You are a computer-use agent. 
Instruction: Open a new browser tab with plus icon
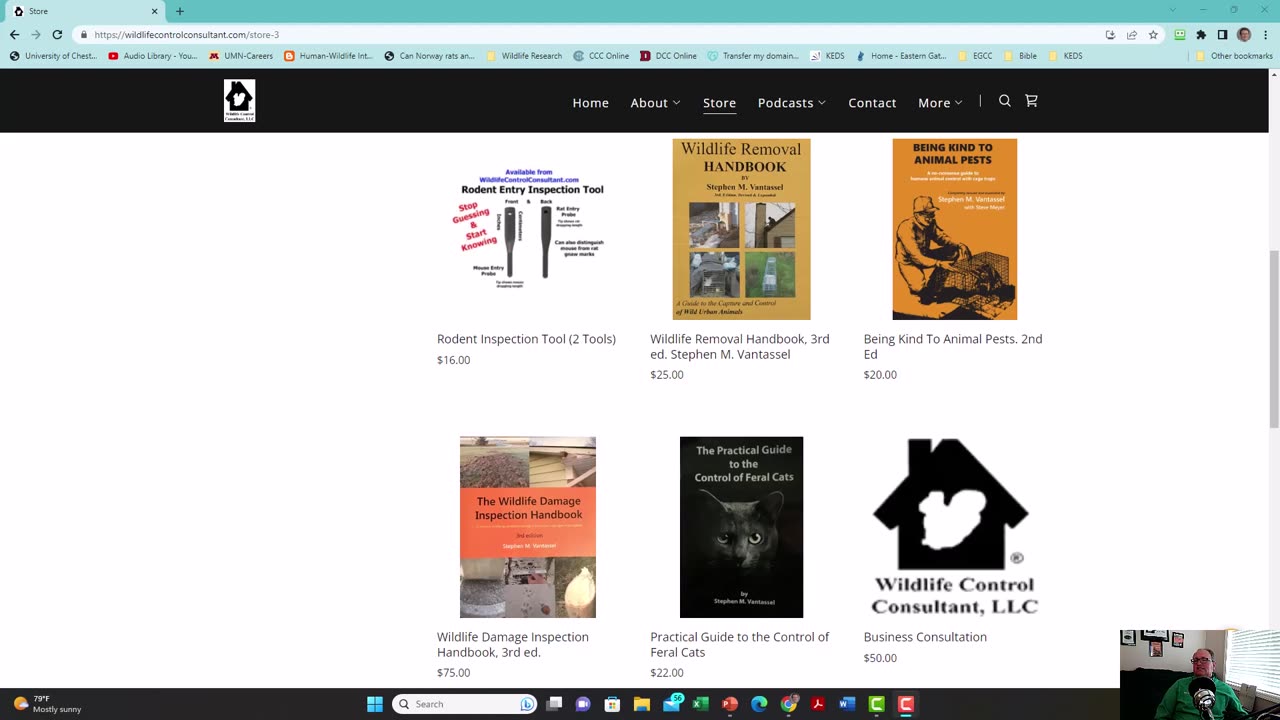coord(180,11)
